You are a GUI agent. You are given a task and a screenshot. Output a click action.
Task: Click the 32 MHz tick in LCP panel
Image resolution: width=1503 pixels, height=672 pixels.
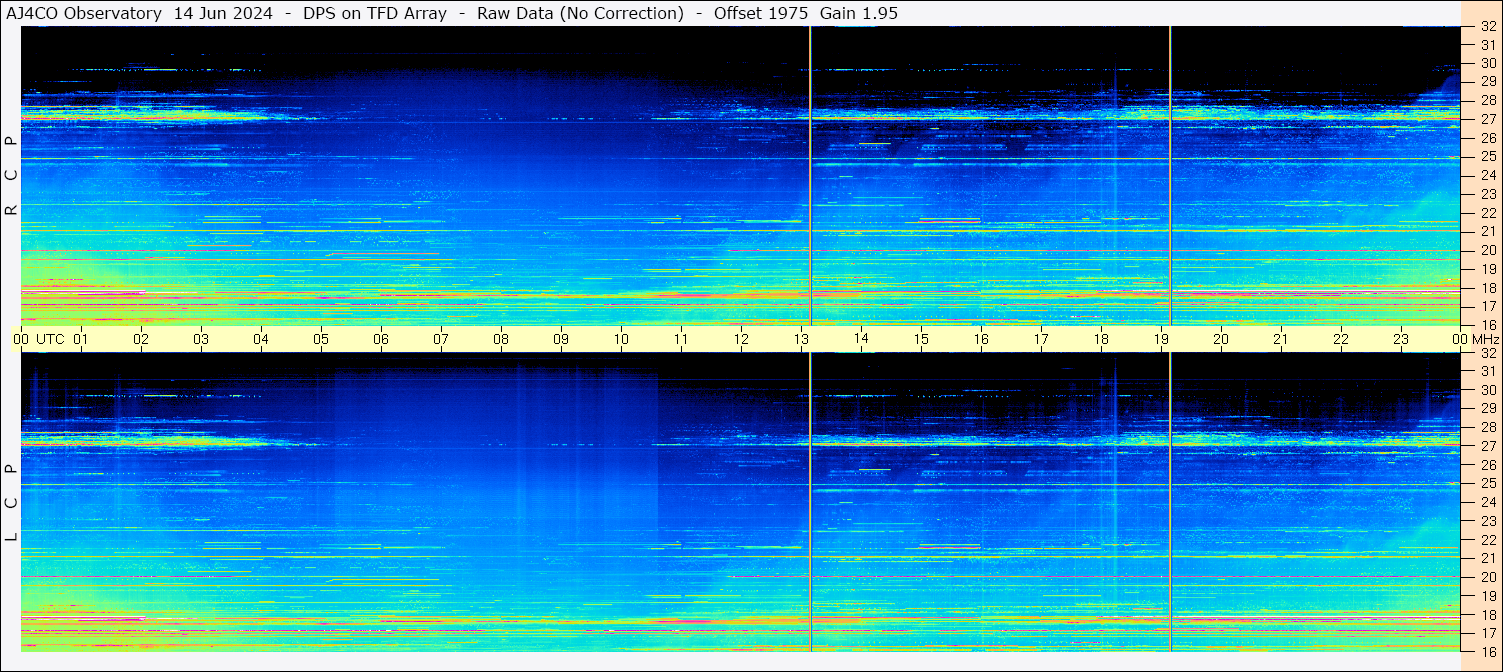click(x=1487, y=353)
